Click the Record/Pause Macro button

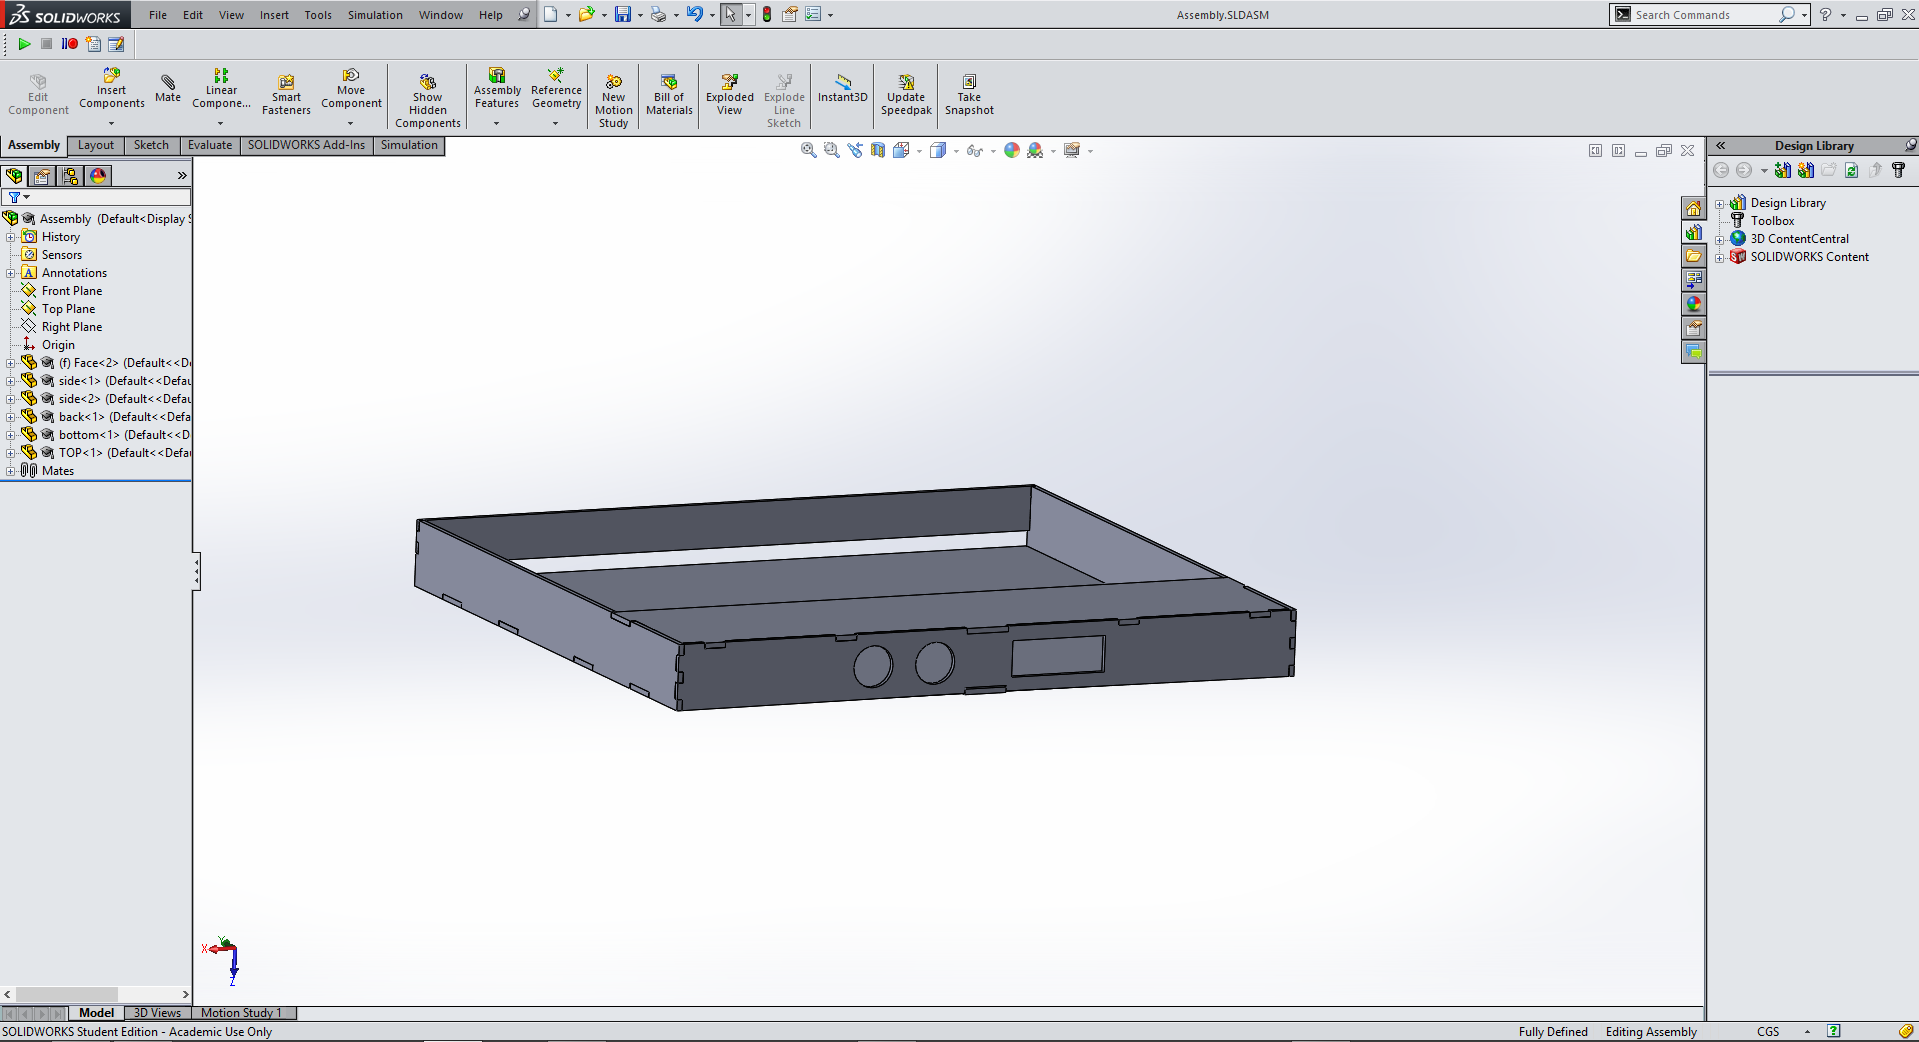(69, 44)
